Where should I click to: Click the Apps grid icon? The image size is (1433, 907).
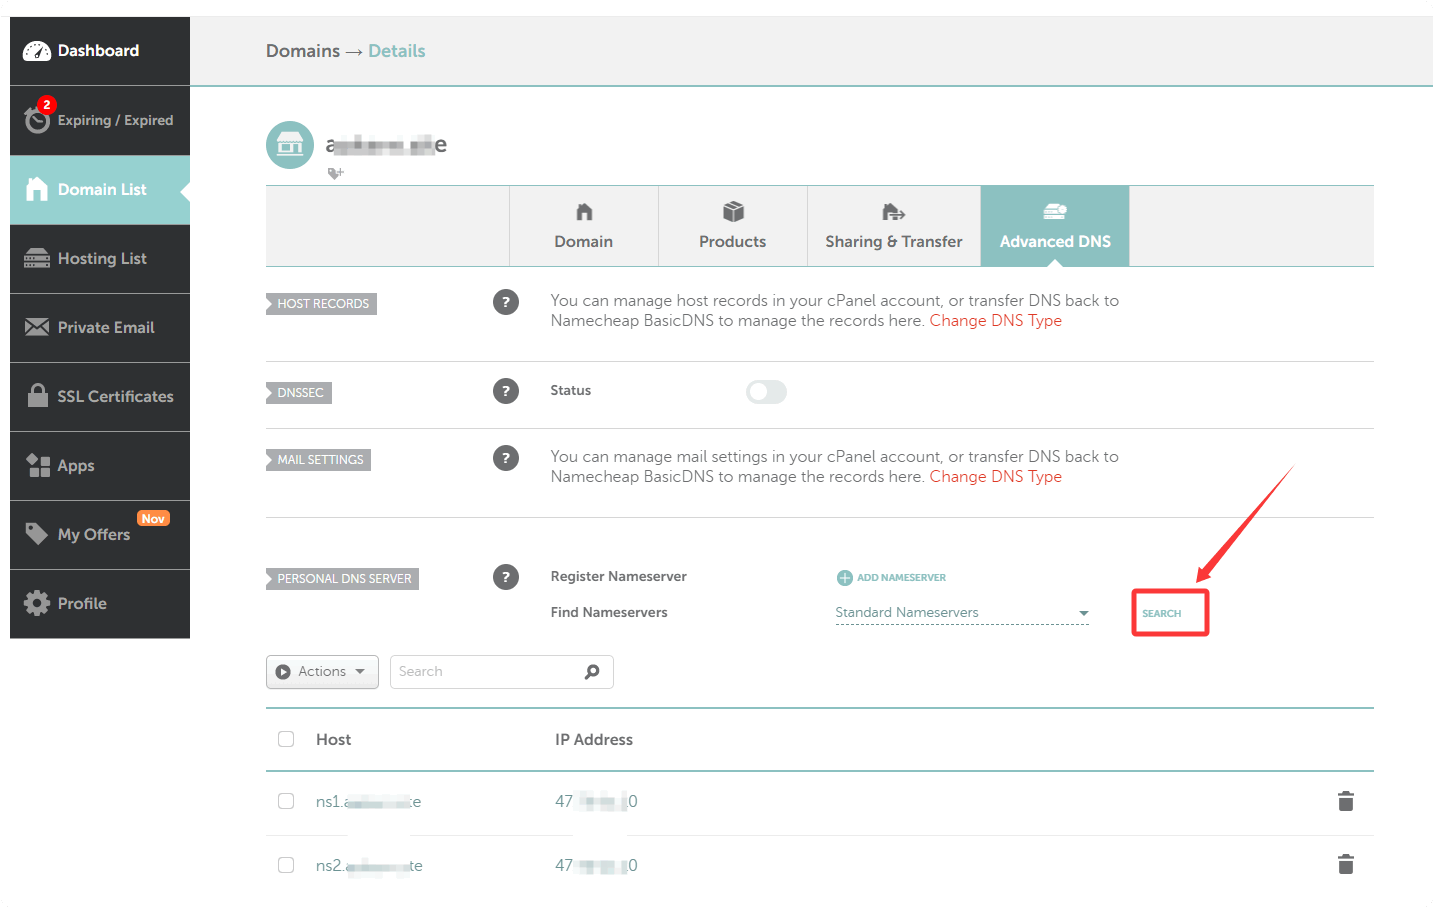click(x=38, y=465)
